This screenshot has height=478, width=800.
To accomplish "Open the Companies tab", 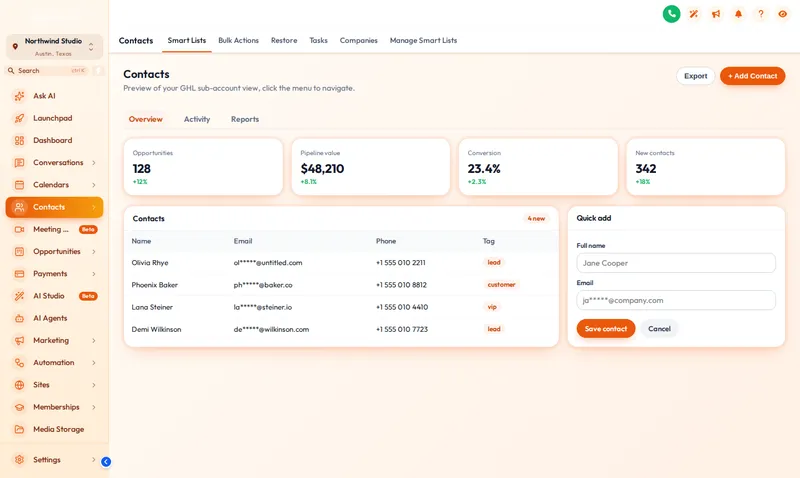I will (359, 40).
